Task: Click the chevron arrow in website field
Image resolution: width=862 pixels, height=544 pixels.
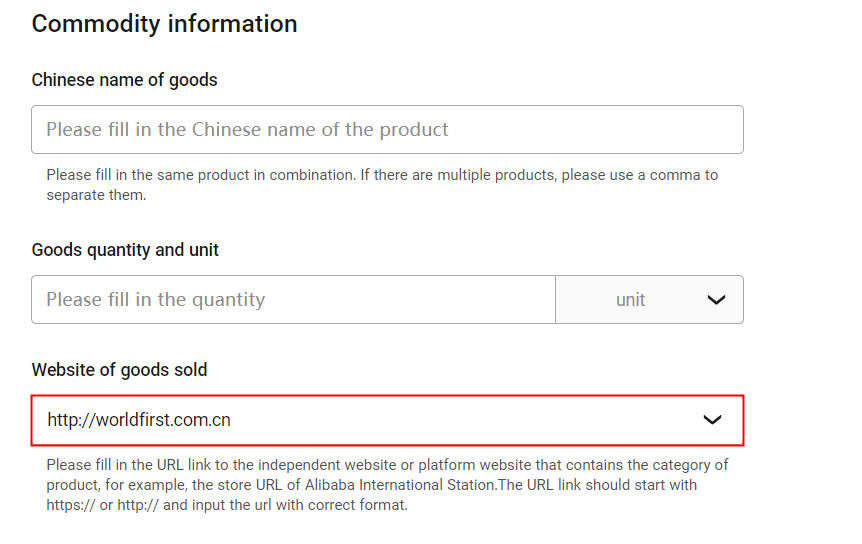Action: [x=712, y=420]
